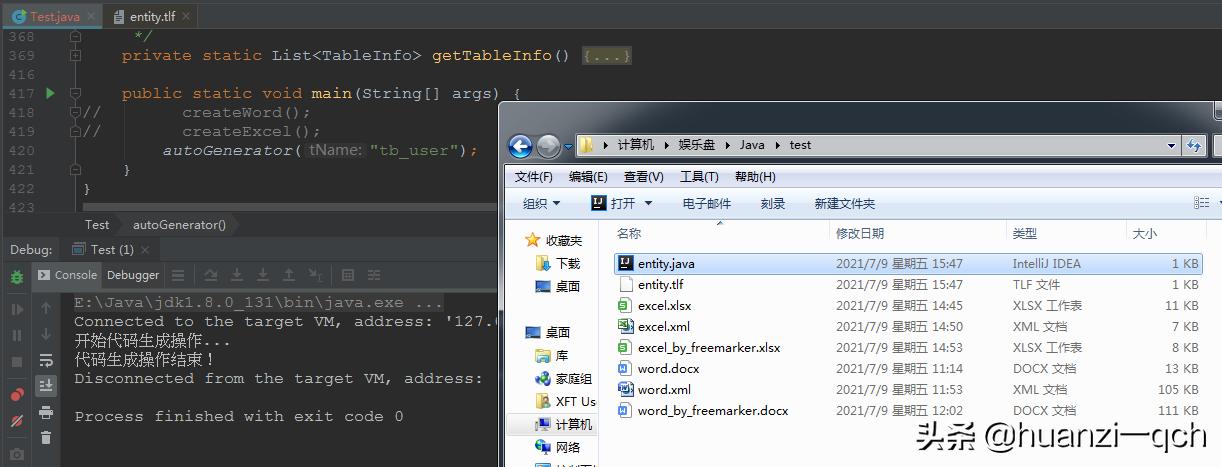Collapse the main method fold marker
Screen dimensions: 1222x467
click(75, 93)
